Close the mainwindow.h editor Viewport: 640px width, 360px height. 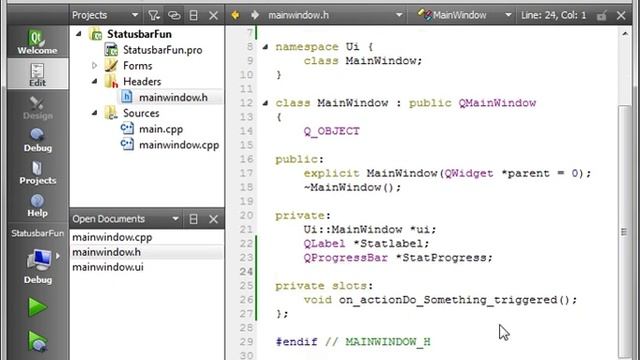coord(621,15)
